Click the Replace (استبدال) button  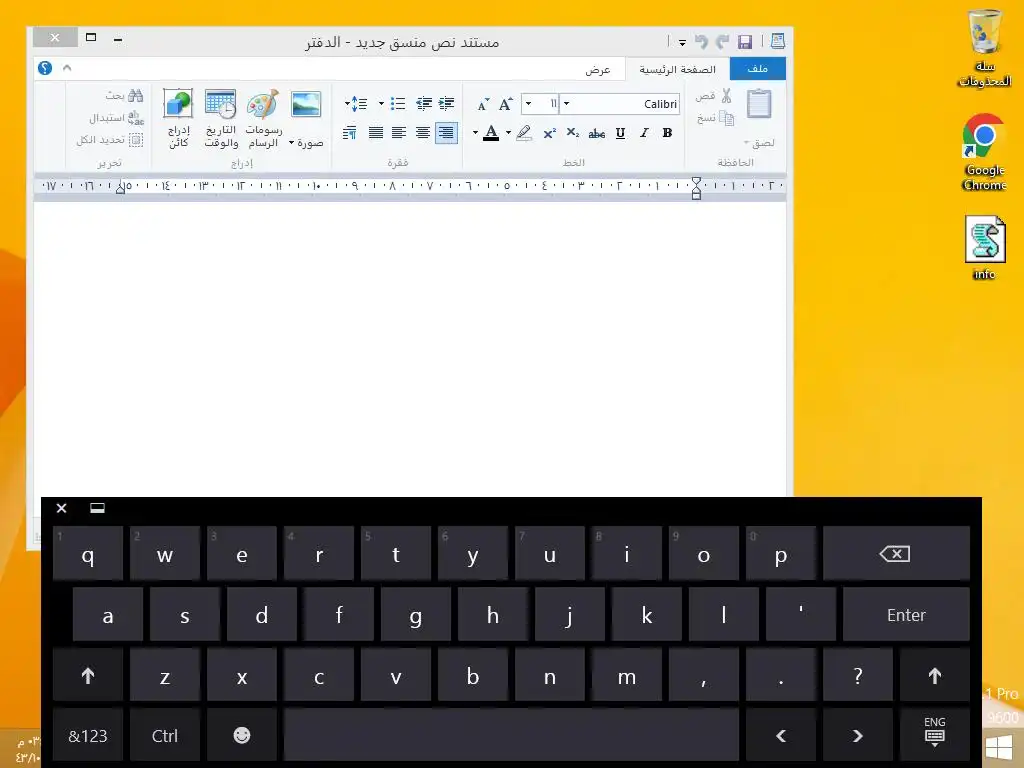coord(116,118)
